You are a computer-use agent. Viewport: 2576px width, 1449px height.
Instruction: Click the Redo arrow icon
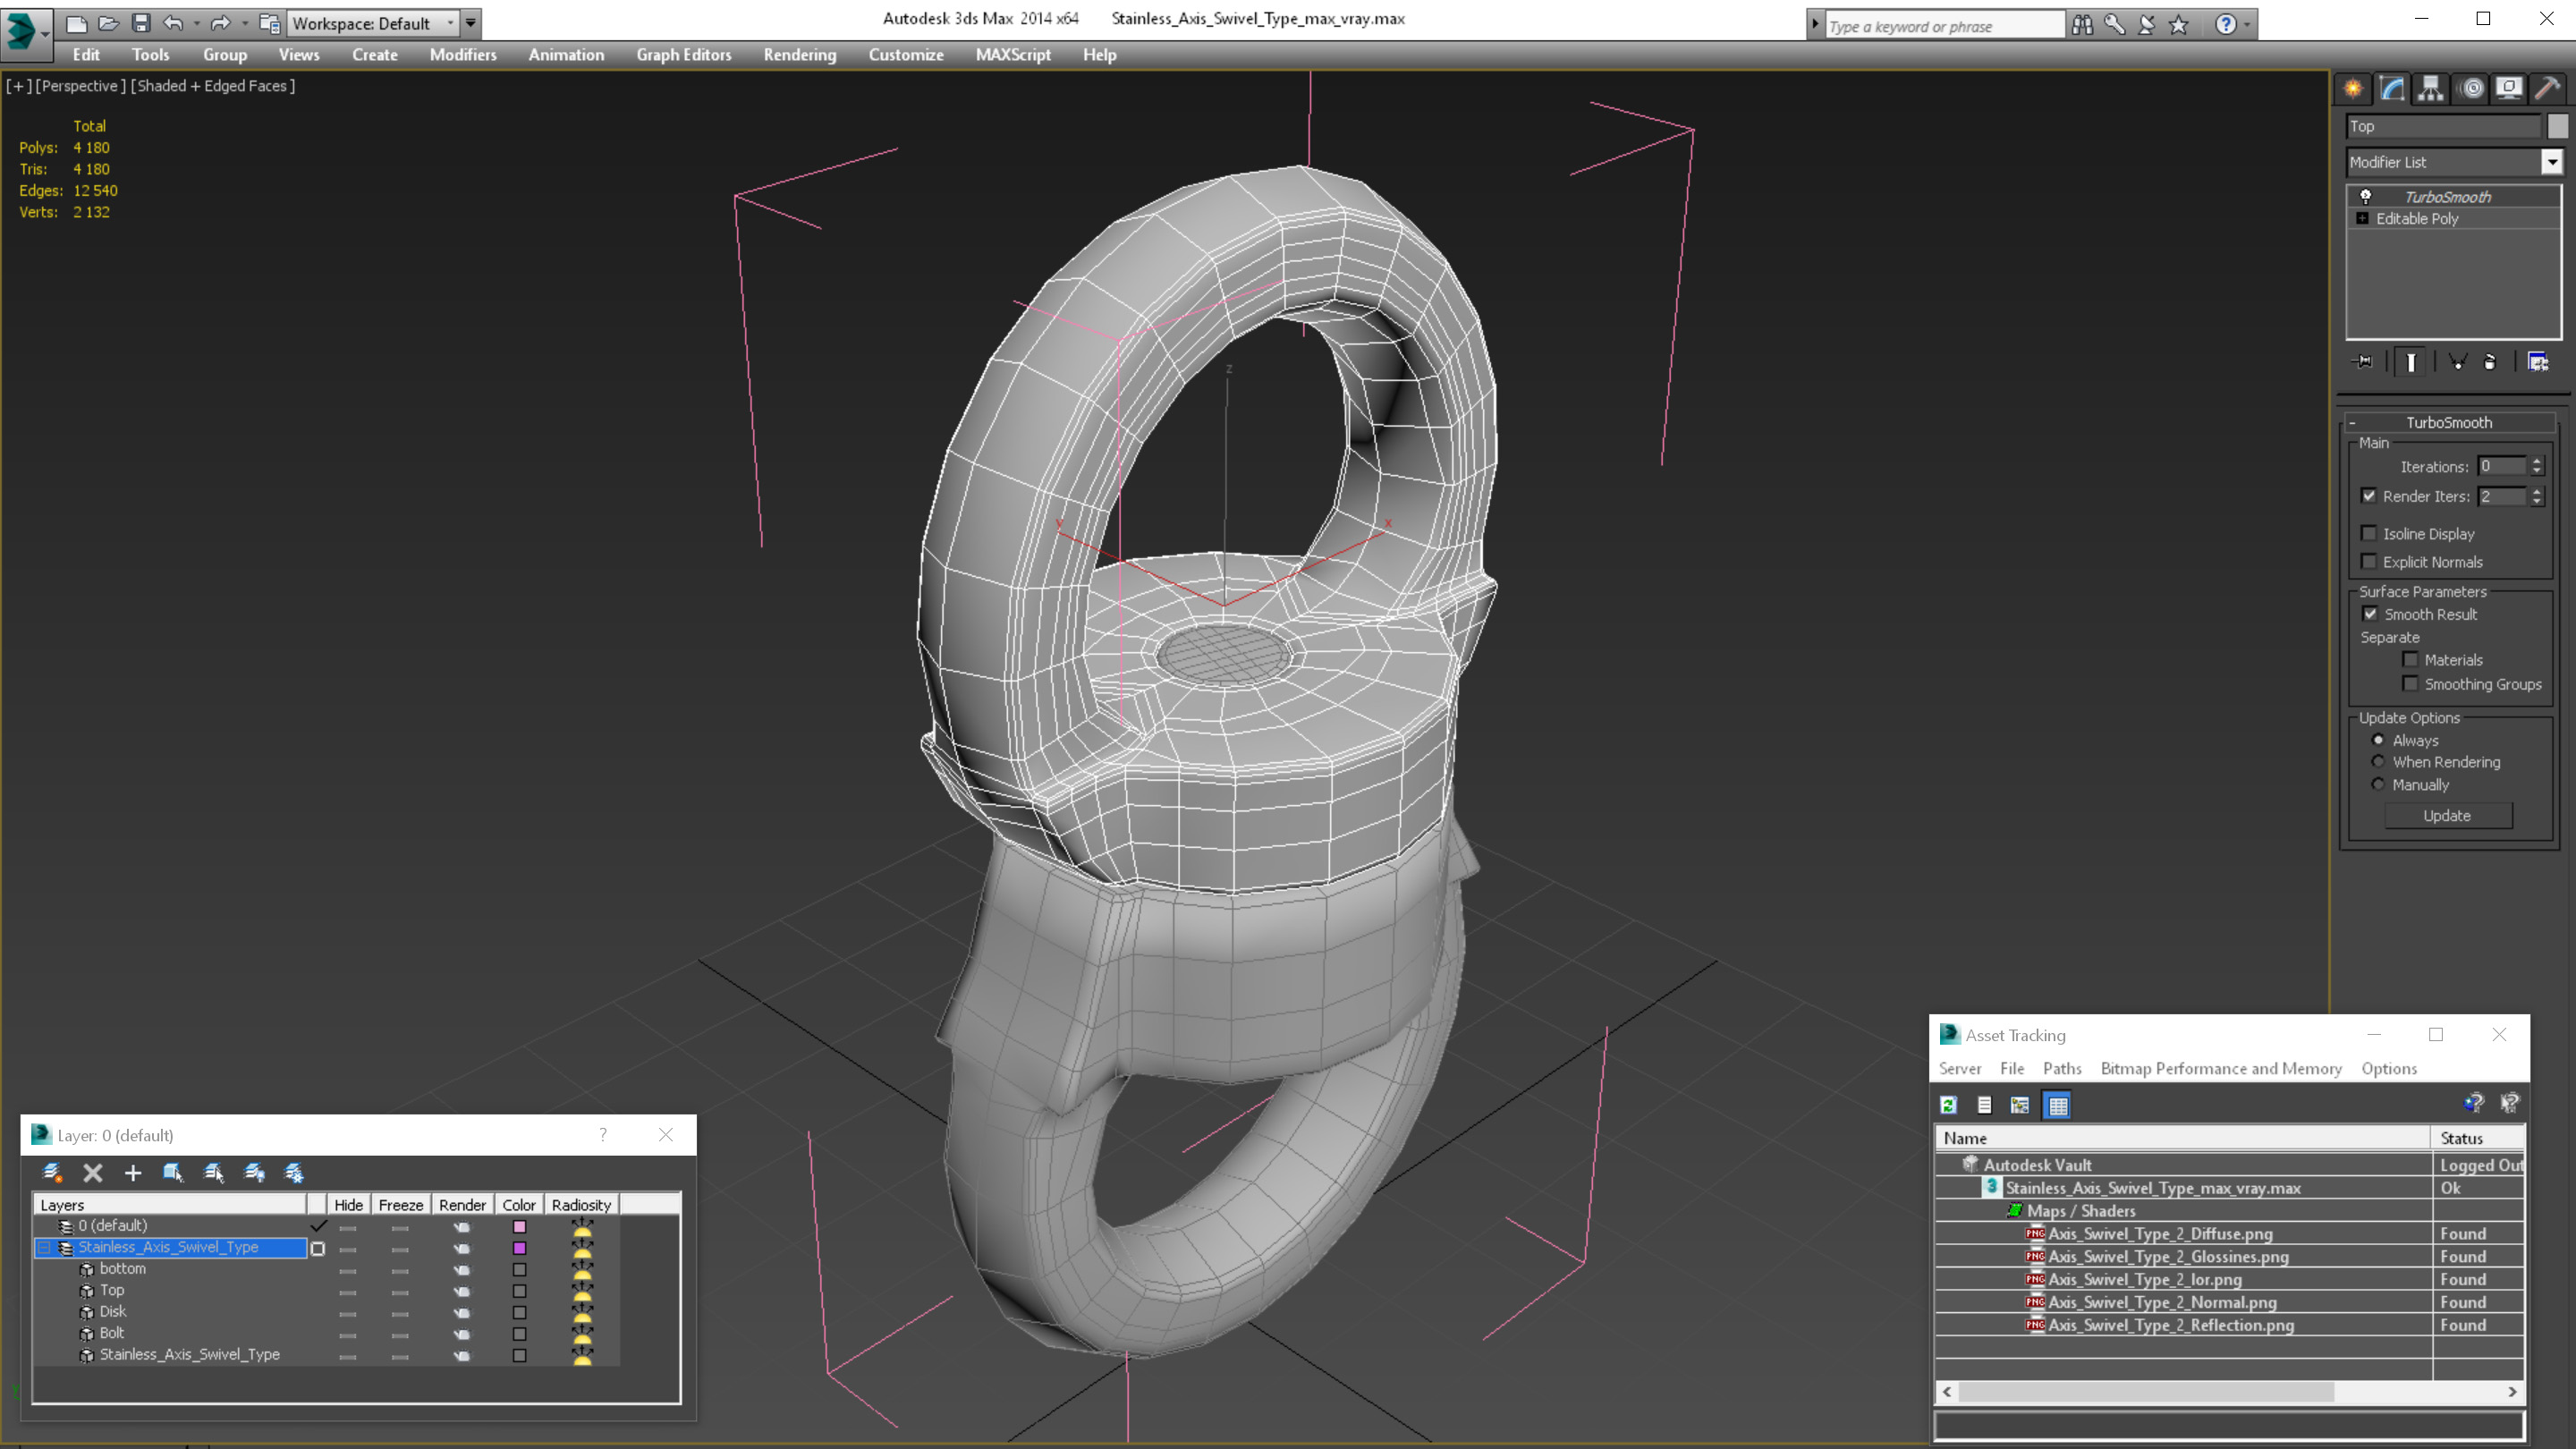[x=220, y=23]
